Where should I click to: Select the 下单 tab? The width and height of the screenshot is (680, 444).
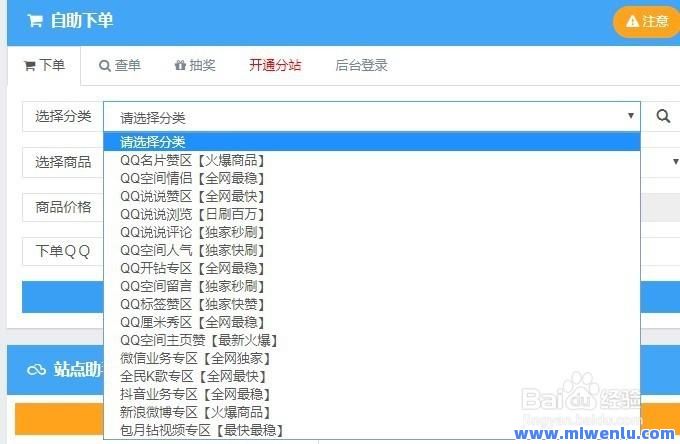tap(44, 65)
